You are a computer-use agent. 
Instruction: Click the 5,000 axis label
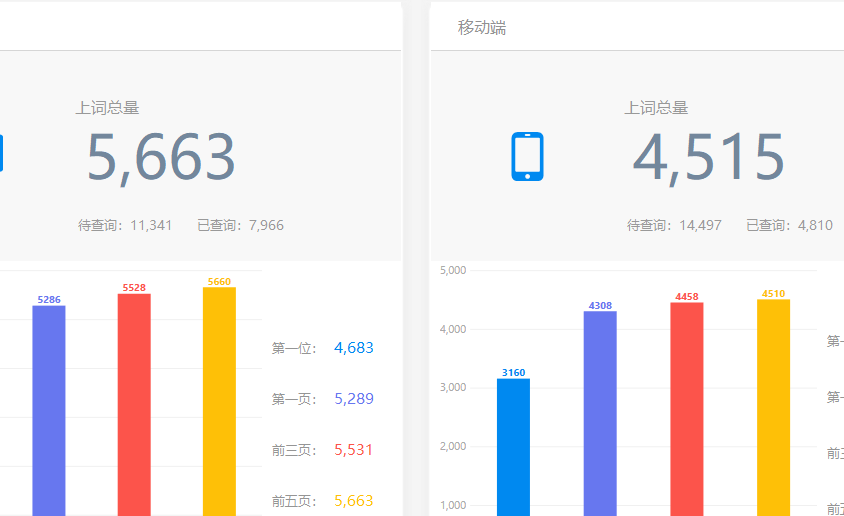point(453,270)
